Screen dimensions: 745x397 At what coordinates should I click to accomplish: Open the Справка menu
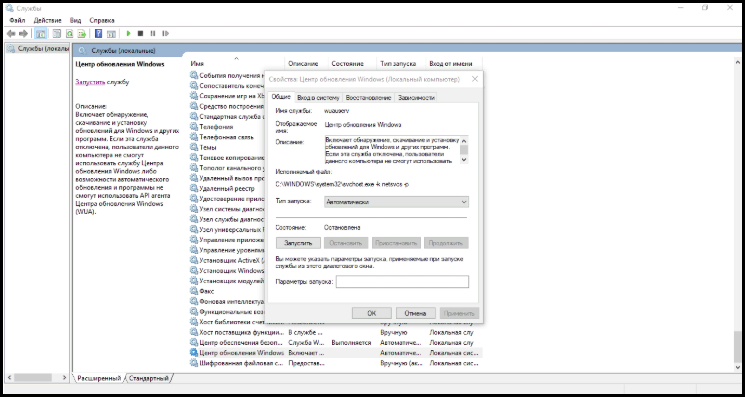102,20
